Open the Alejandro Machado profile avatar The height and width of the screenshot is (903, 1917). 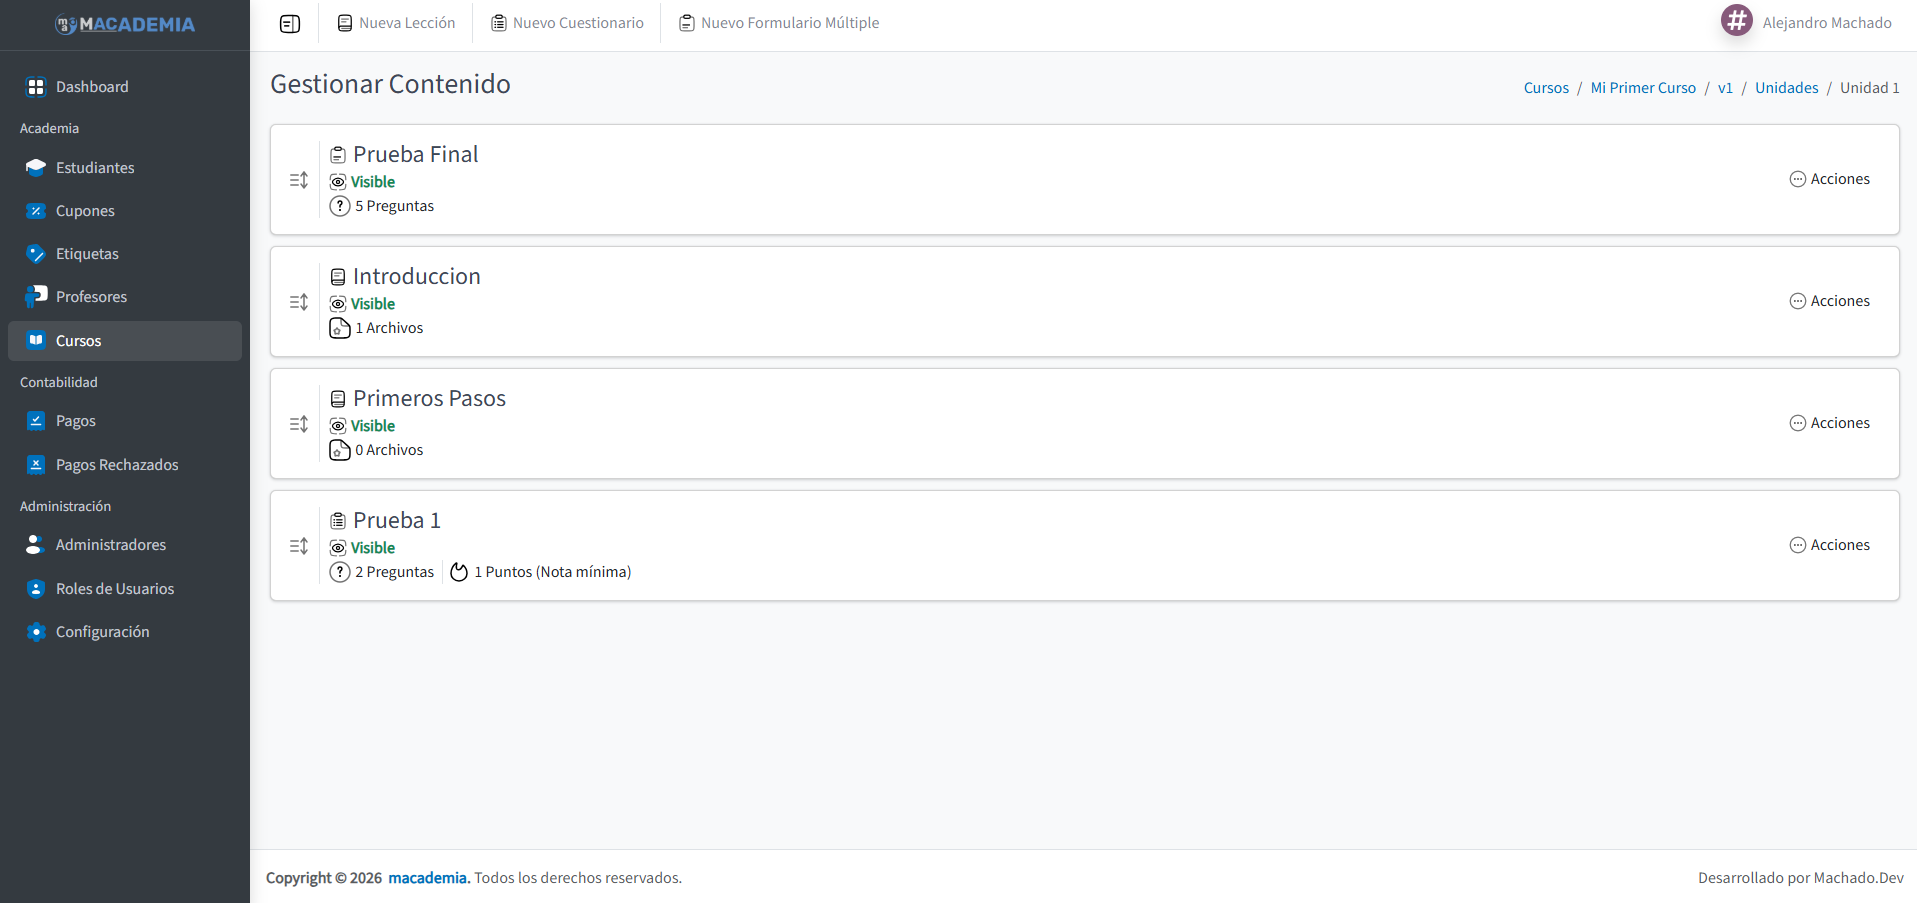[x=1736, y=21]
